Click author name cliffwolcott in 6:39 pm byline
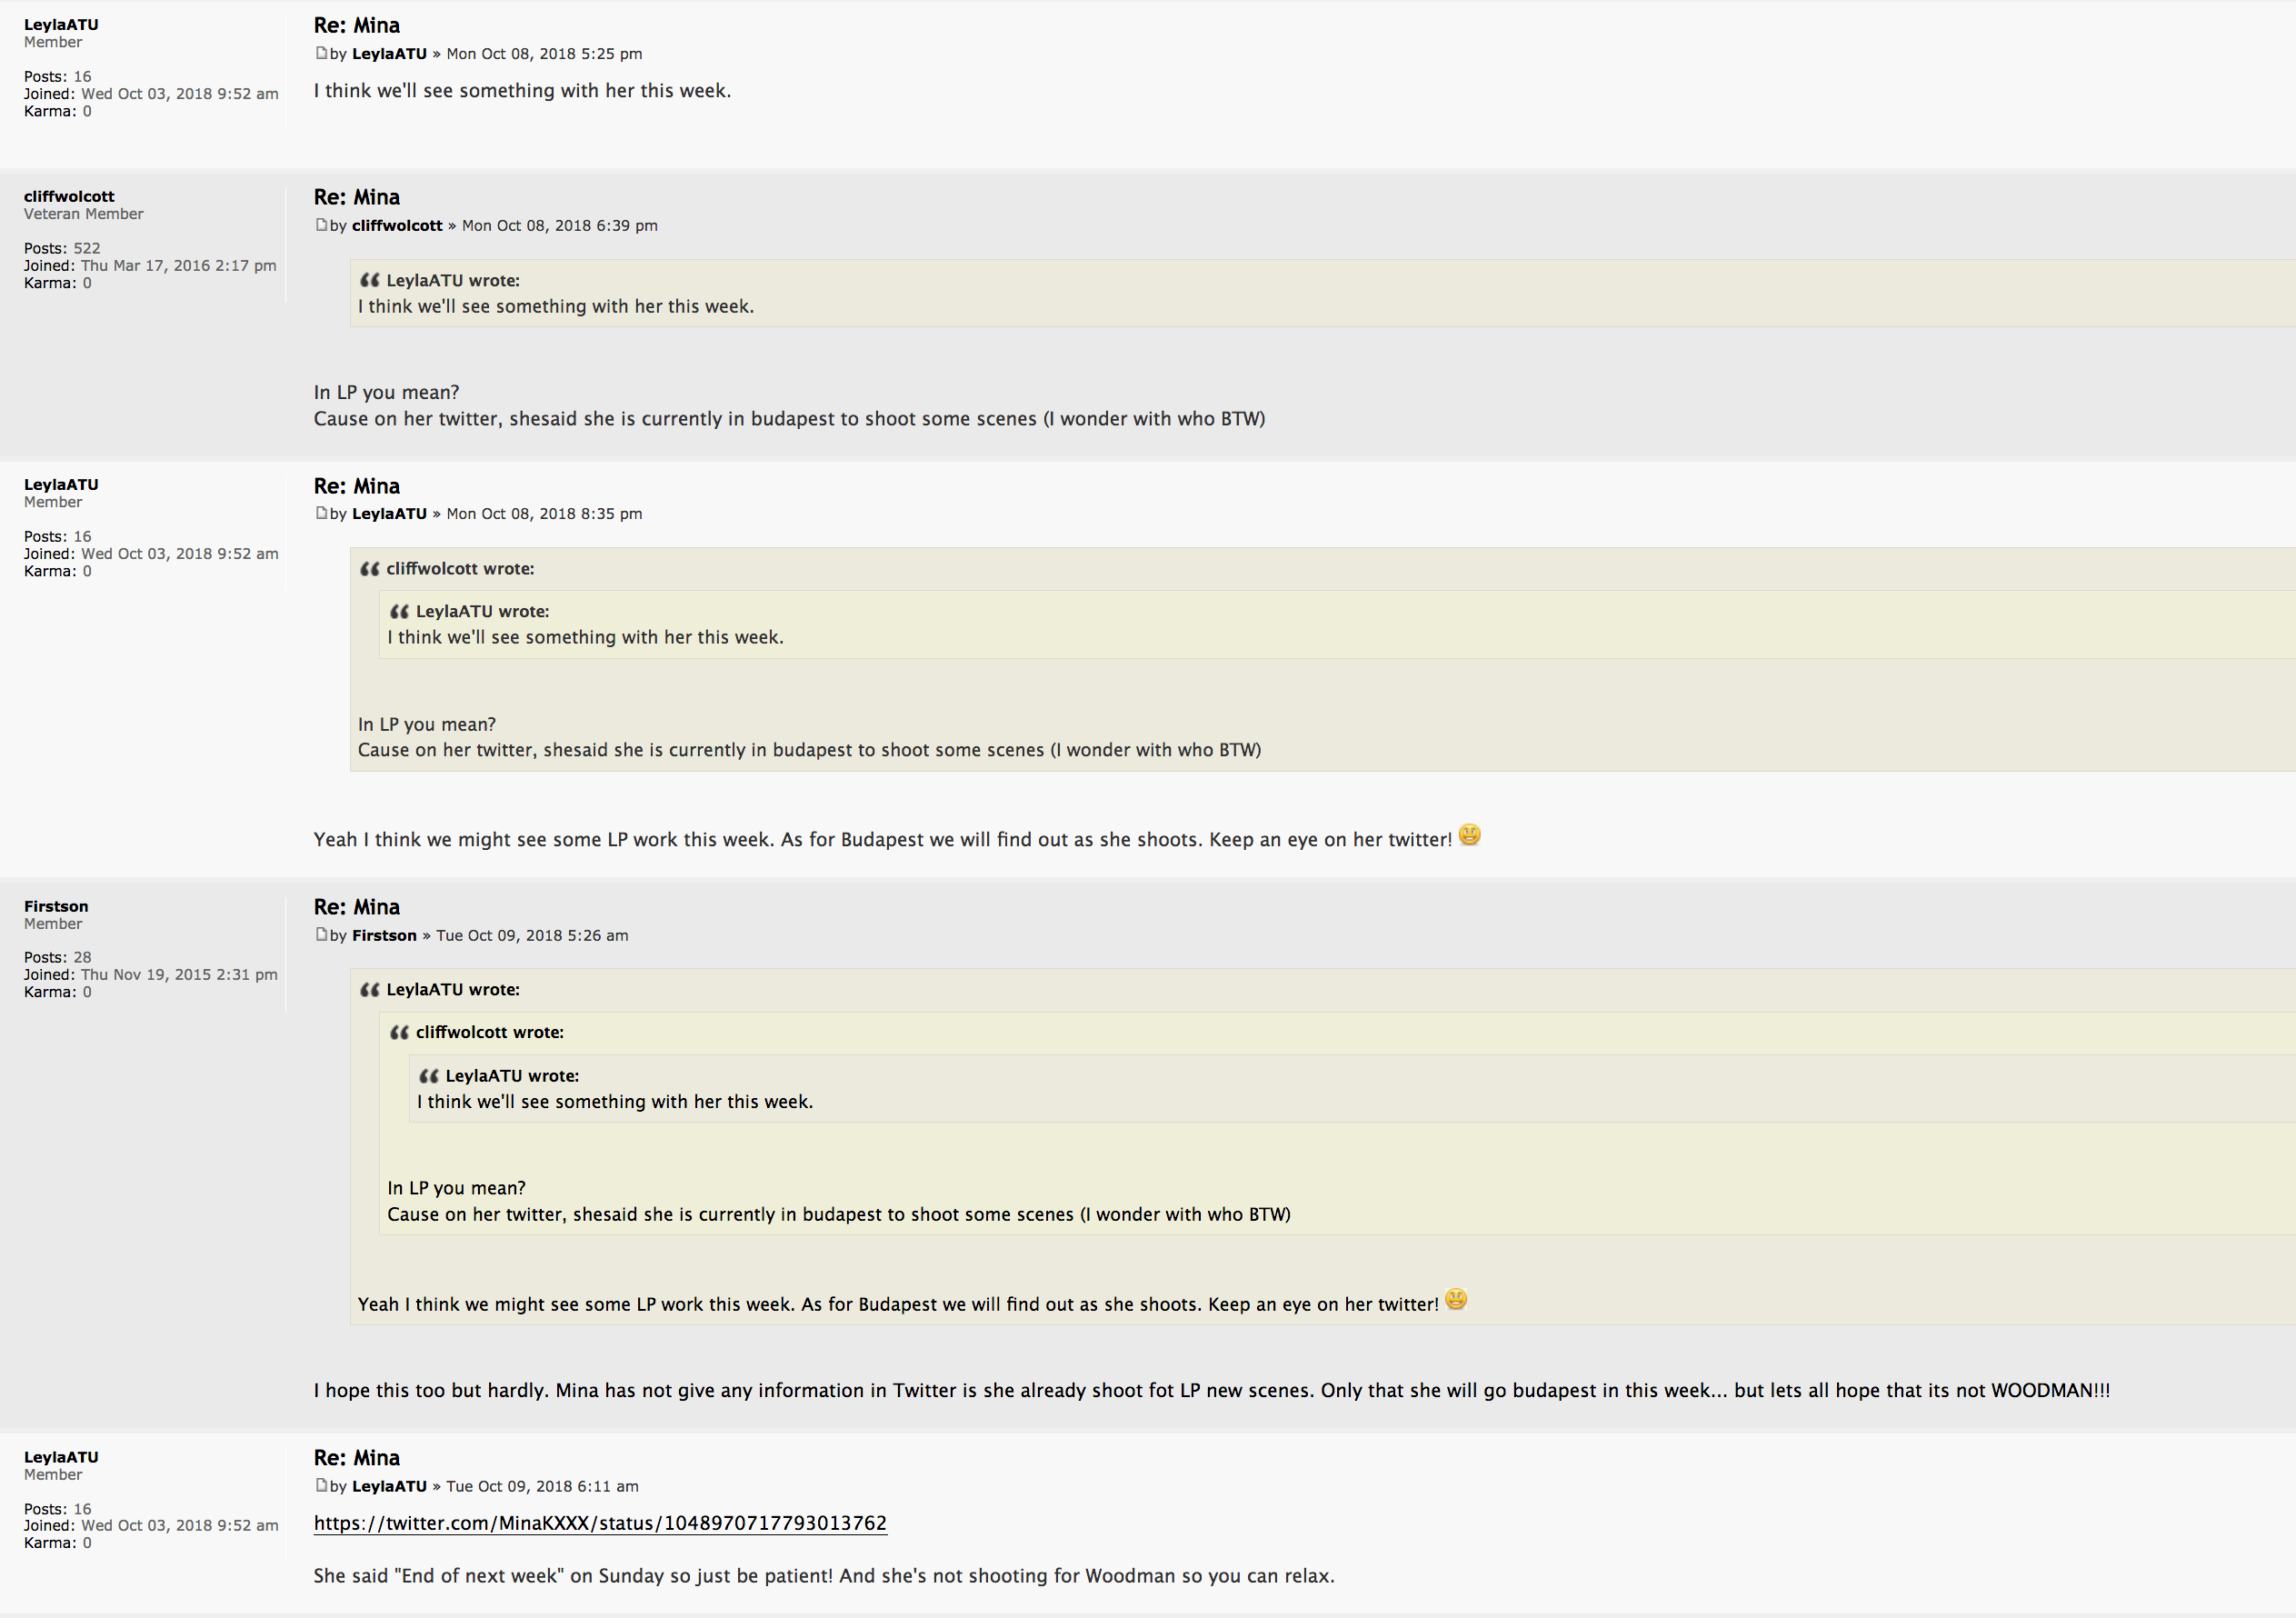Image resolution: width=2296 pixels, height=1618 pixels. (x=397, y=226)
